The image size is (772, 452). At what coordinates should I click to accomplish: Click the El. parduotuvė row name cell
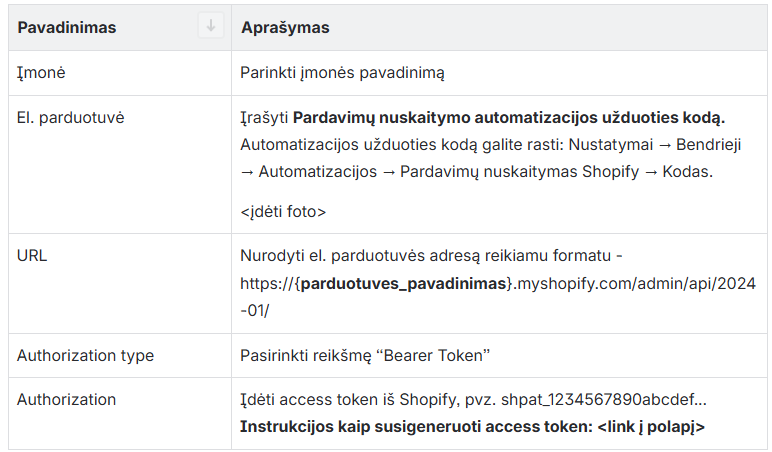click(x=70, y=117)
